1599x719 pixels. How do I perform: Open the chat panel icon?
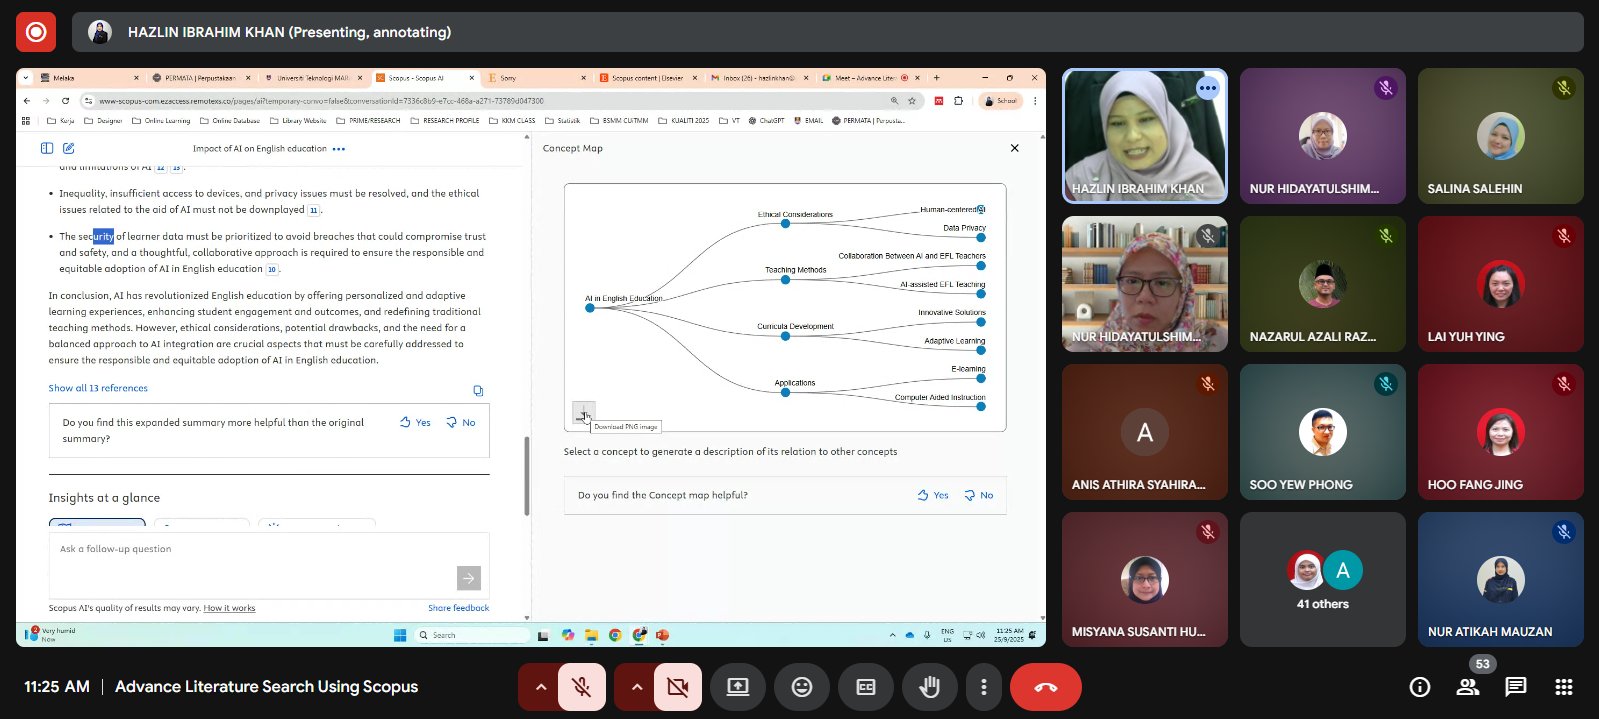tap(1516, 687)
